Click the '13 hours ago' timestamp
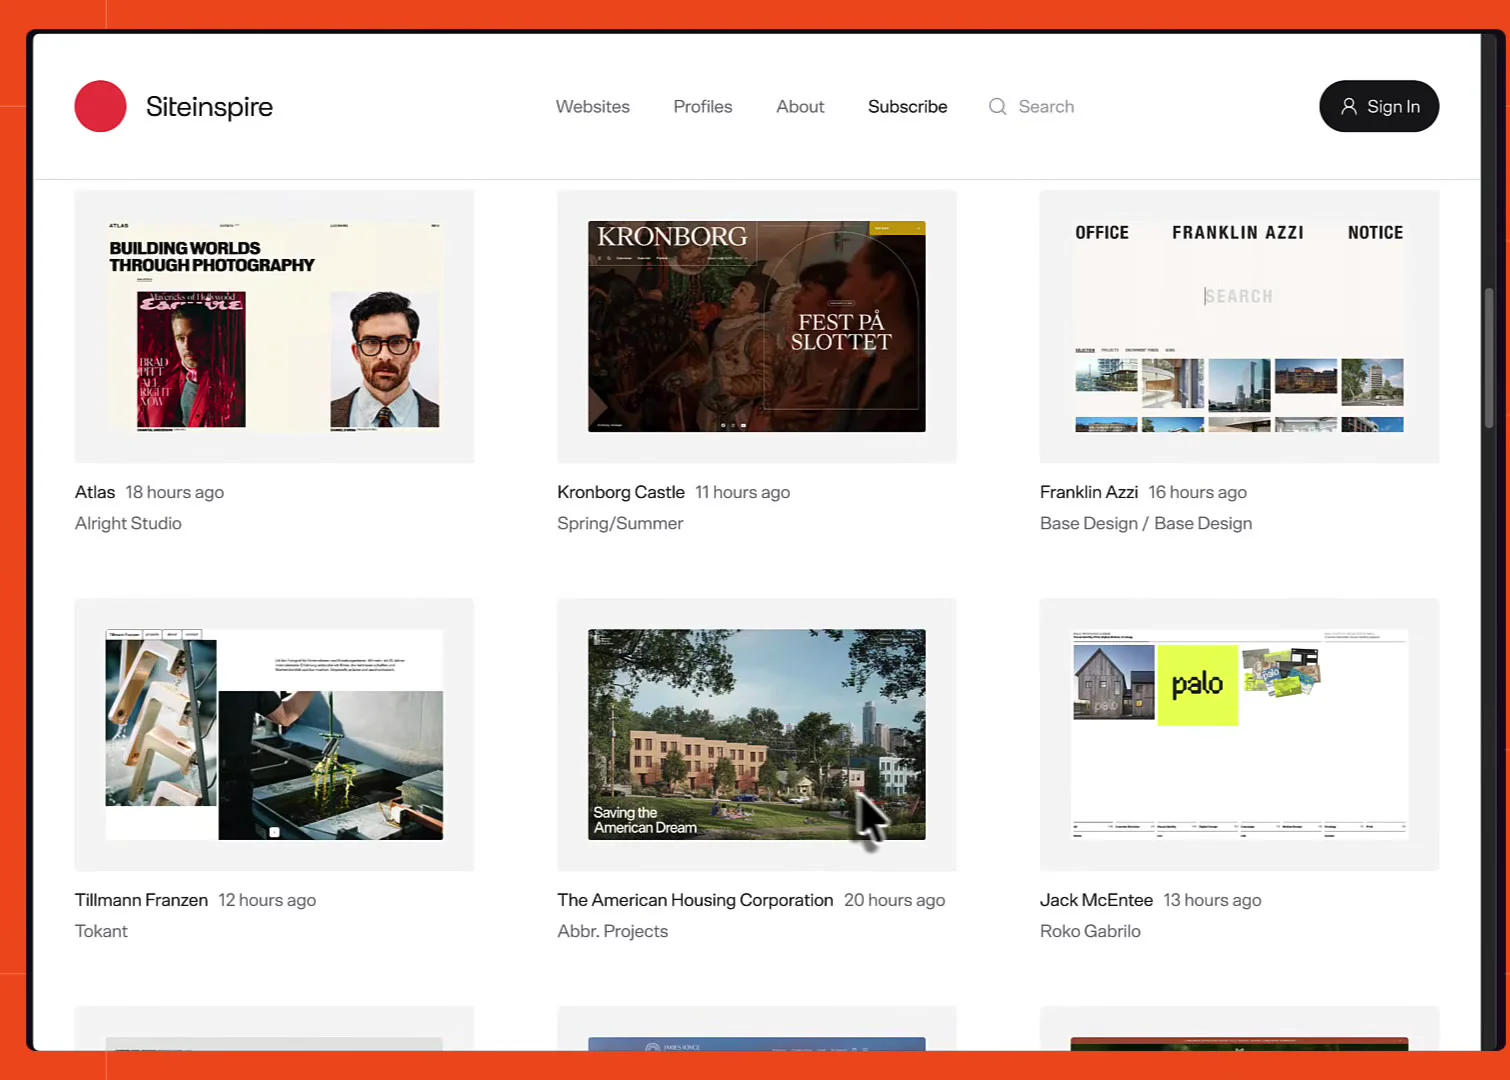This screenshot has width=1510, height=1080. coord(1212,900)
